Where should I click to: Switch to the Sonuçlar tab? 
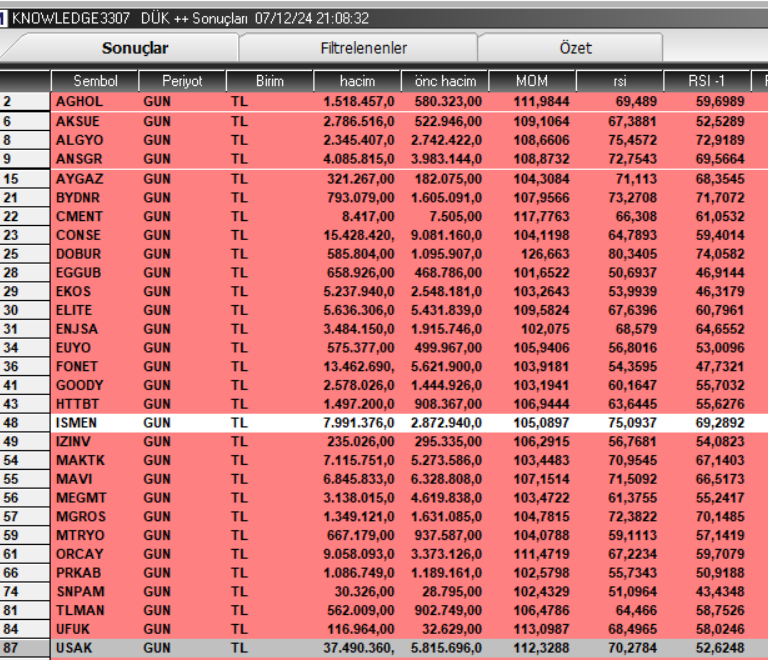point(135,48)
